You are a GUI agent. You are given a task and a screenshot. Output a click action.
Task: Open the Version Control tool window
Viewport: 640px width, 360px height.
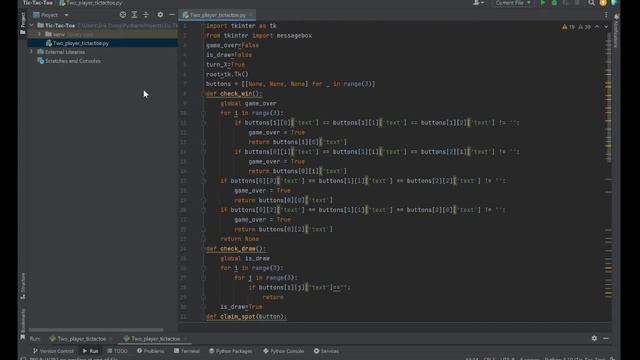[x=53, y=351]
